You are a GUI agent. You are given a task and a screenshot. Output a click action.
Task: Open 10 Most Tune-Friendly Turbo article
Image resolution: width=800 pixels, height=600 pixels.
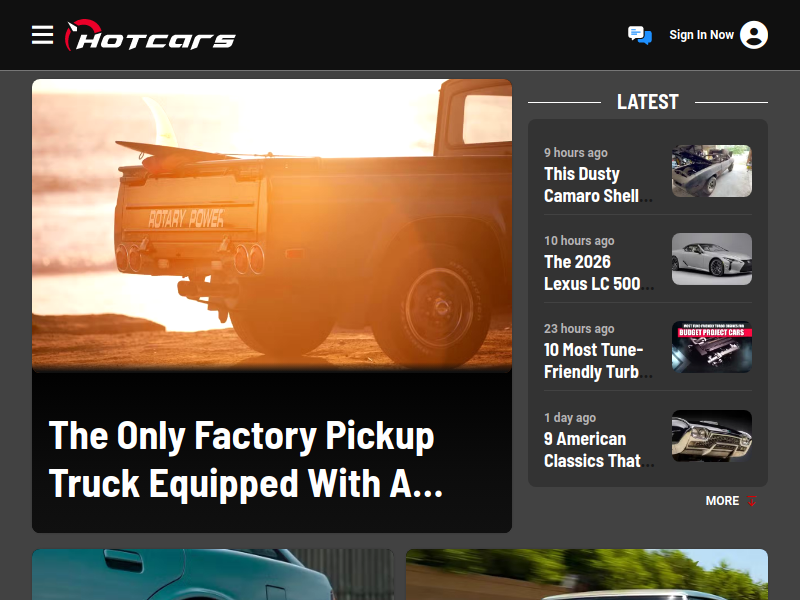[598, 361]
